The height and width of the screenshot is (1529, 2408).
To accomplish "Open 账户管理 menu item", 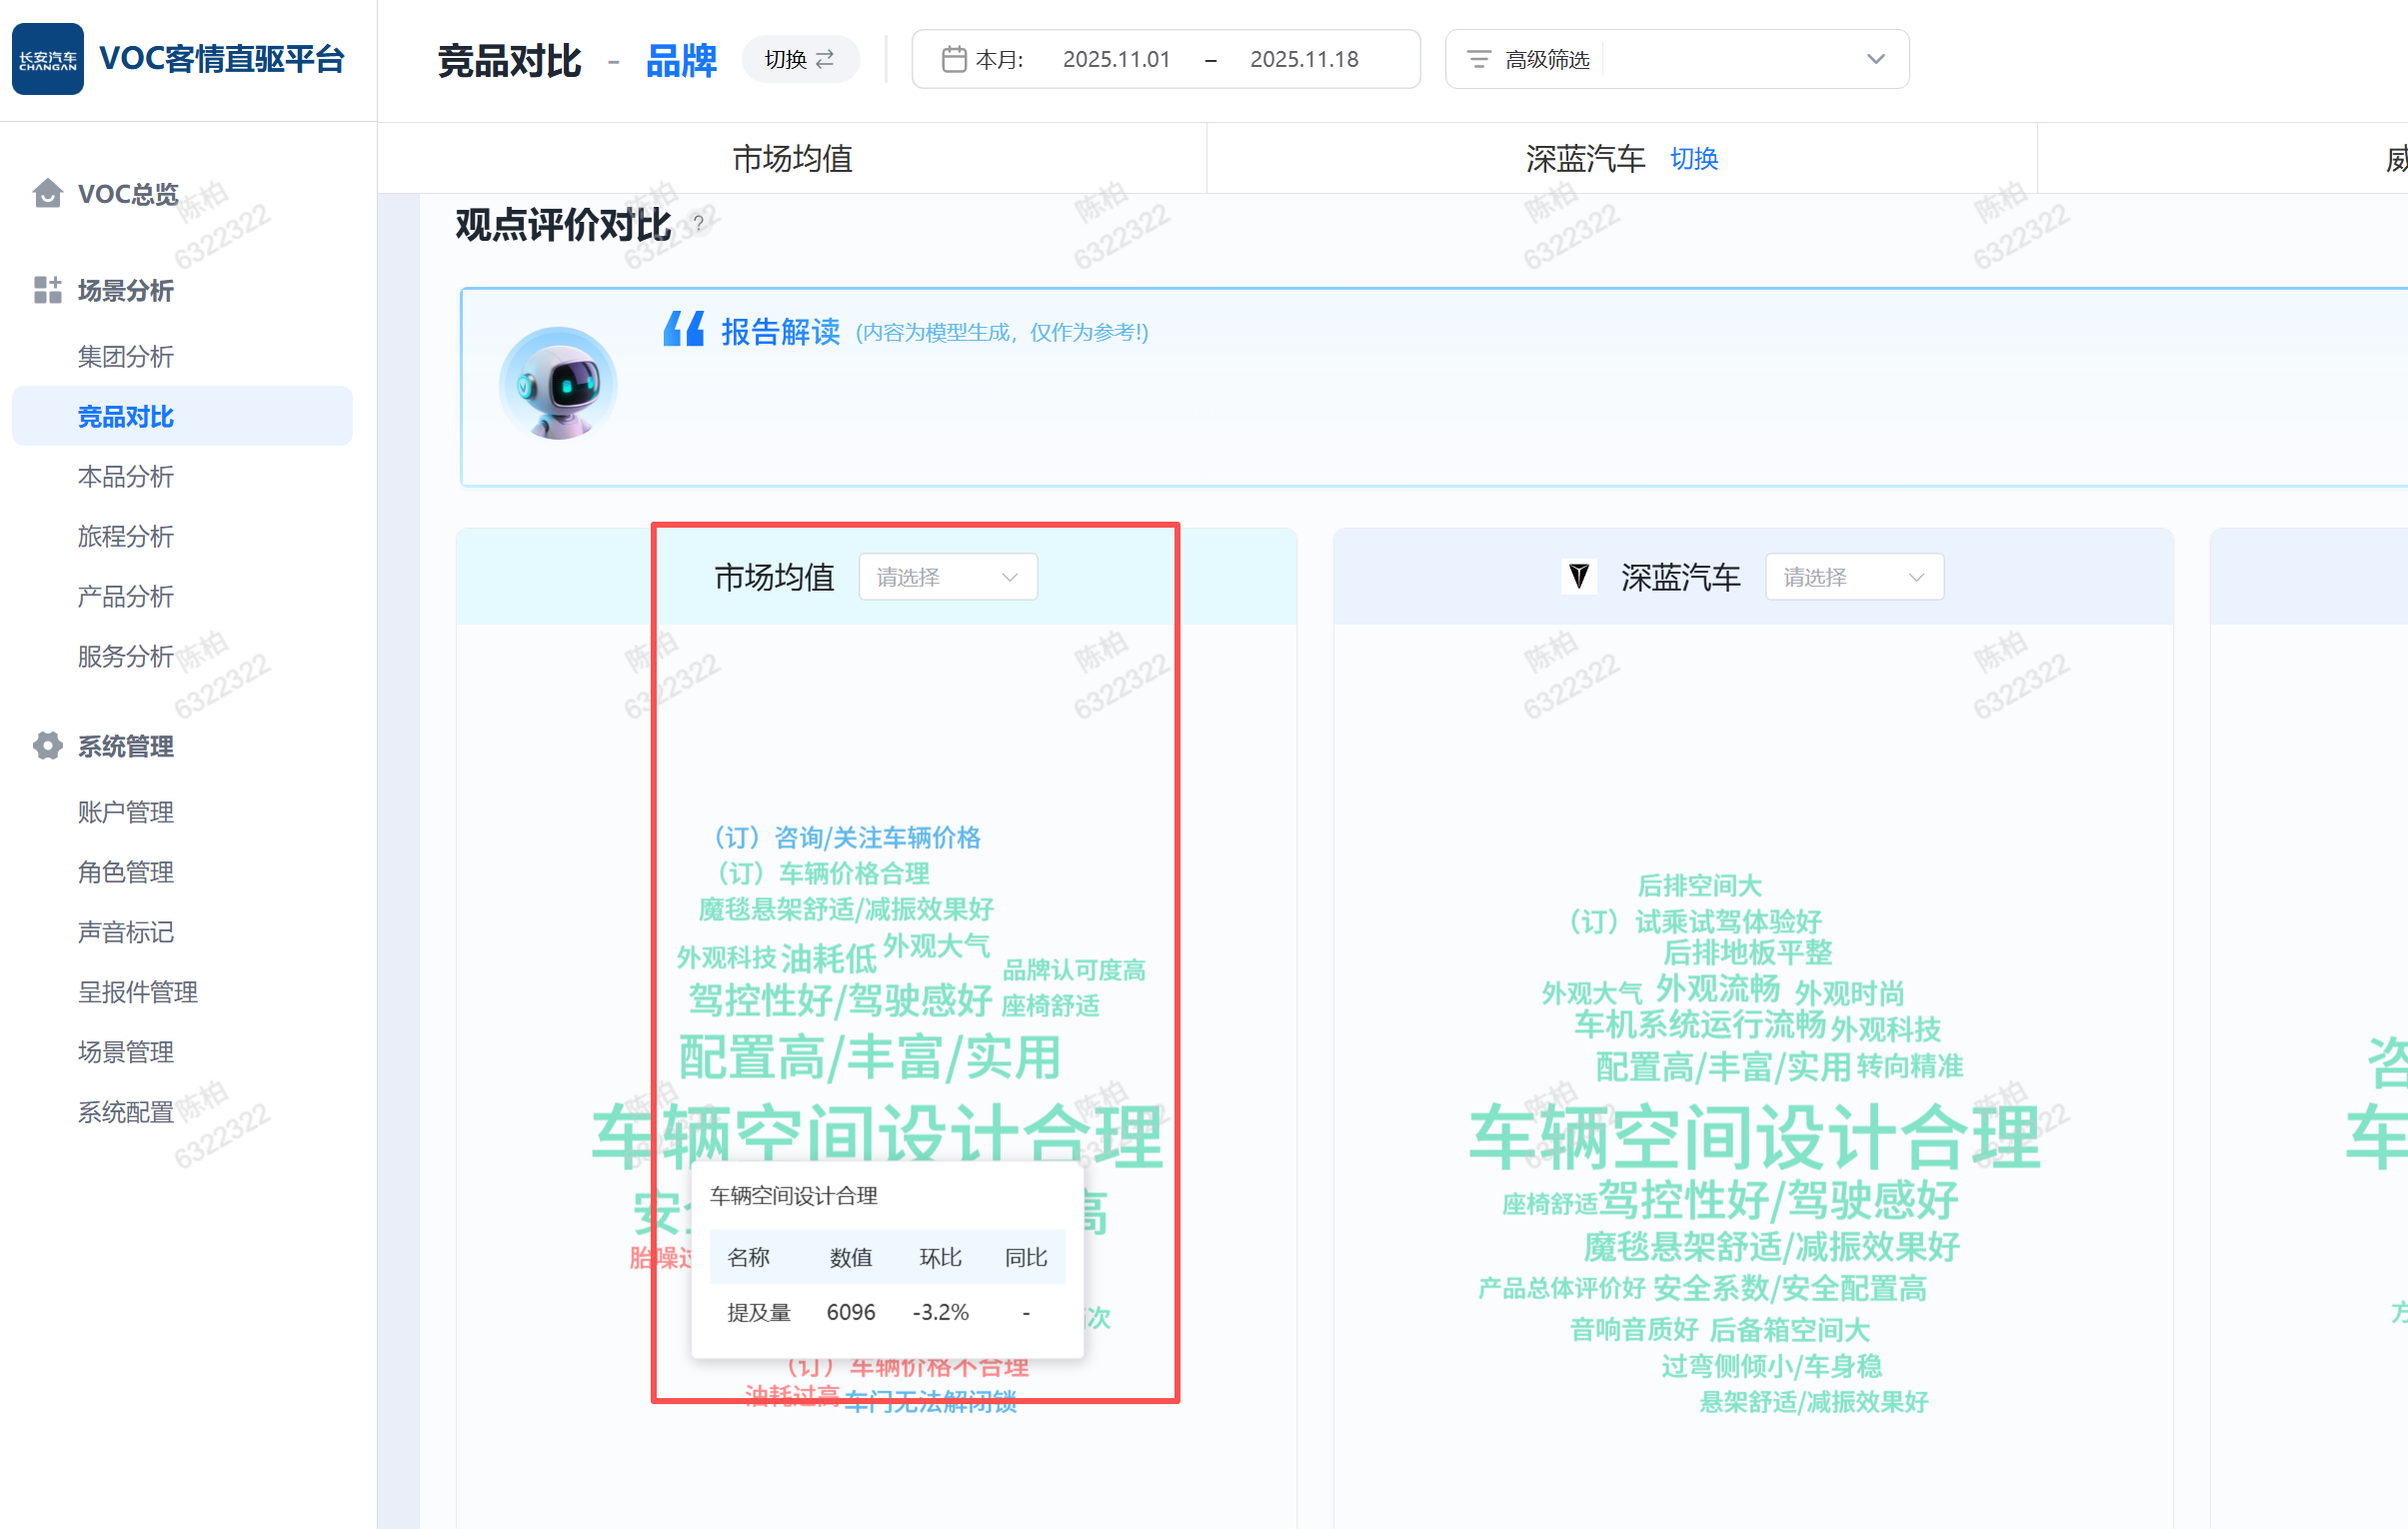I will 126,812.
